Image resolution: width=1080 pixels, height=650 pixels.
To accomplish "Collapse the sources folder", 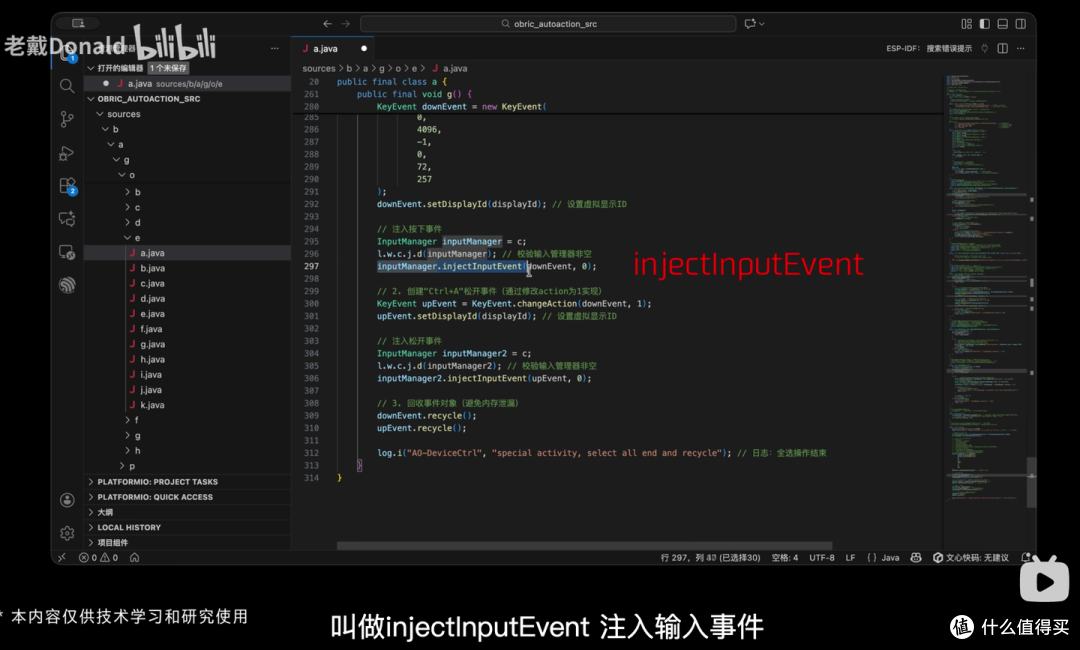I will coord(100,114).
